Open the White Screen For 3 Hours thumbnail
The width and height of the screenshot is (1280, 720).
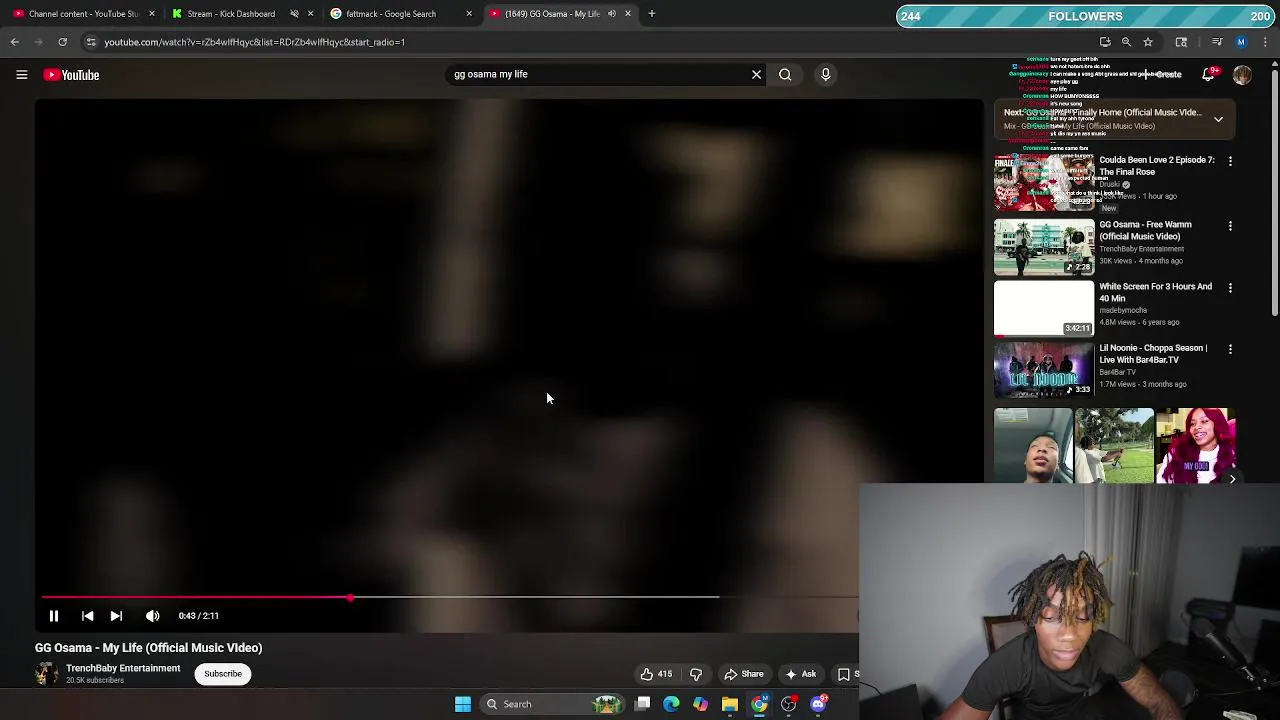[x=1044, y=309]
